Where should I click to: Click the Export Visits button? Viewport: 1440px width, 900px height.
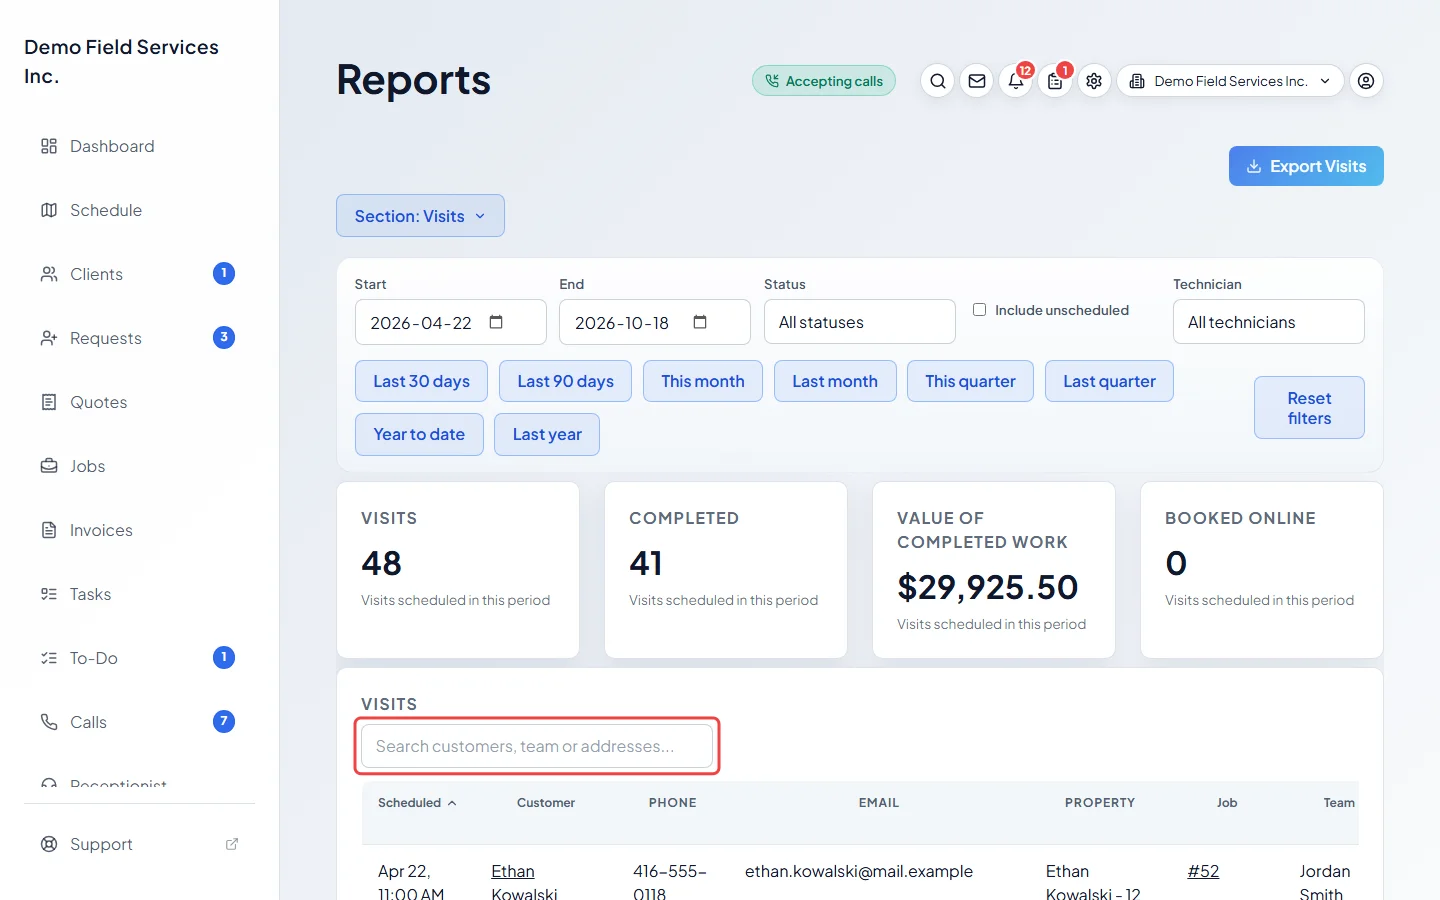click(x=1306, y=166)
